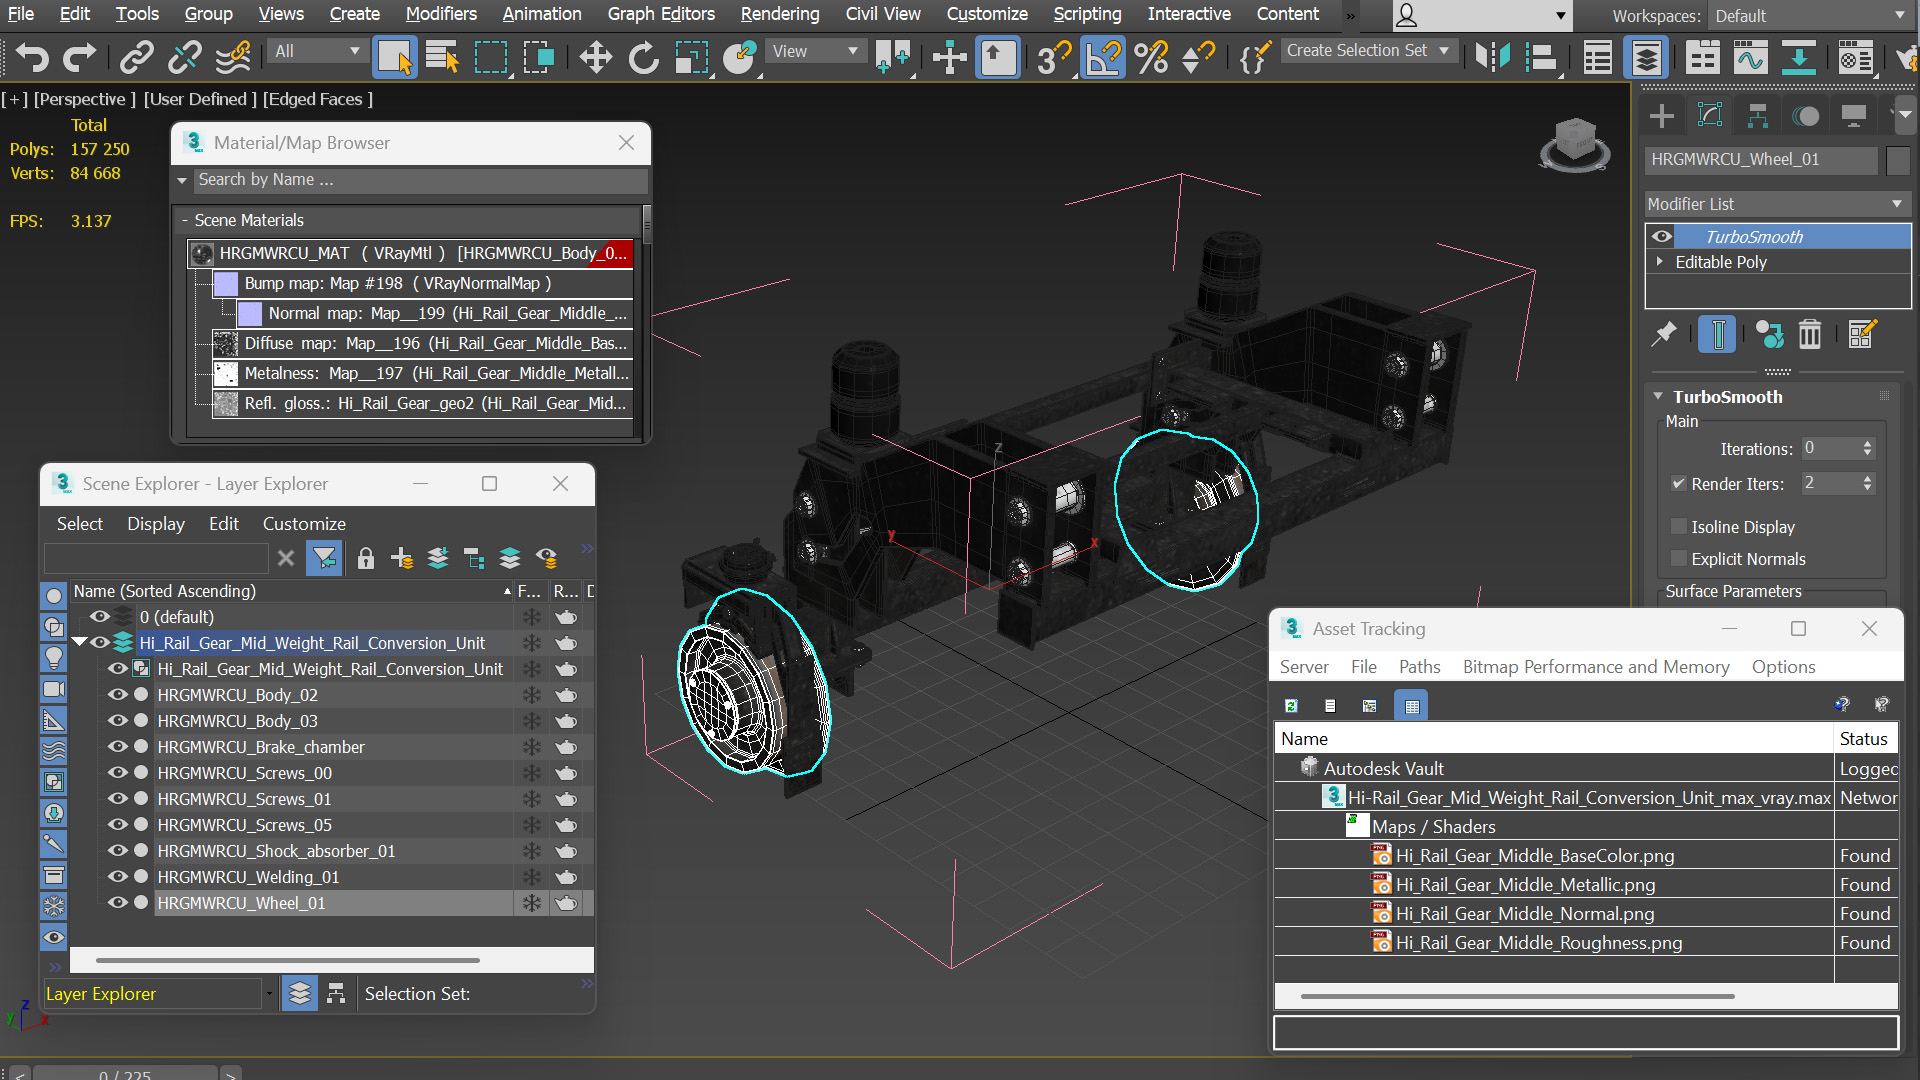
Task: Click Pin Stack icon in modifier panel
Action: [1664, 334]
